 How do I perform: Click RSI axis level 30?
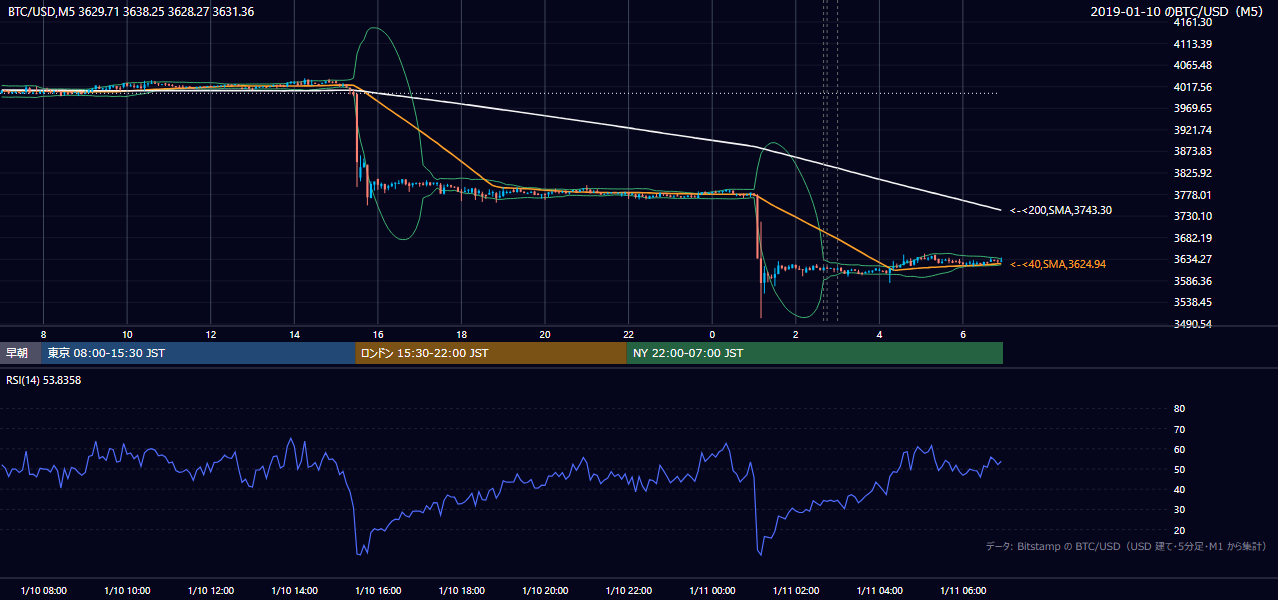tap(1179, 510)
